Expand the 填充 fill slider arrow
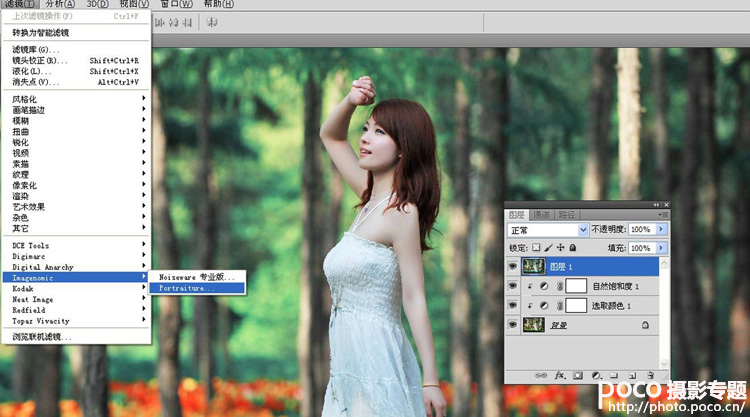 coord(662,248)
